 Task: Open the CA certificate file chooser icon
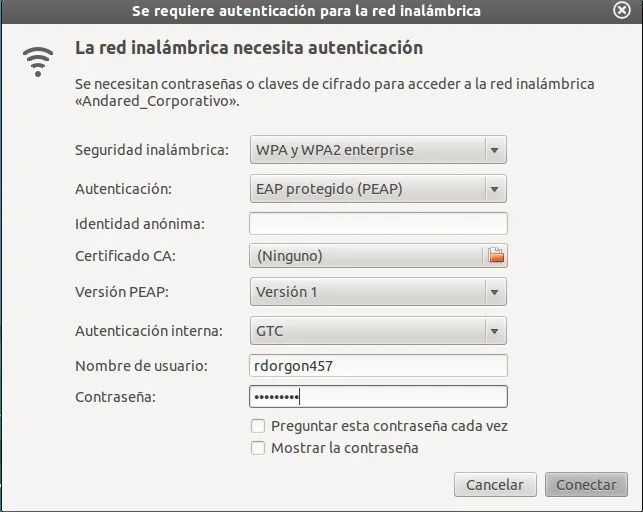(496, 256)
